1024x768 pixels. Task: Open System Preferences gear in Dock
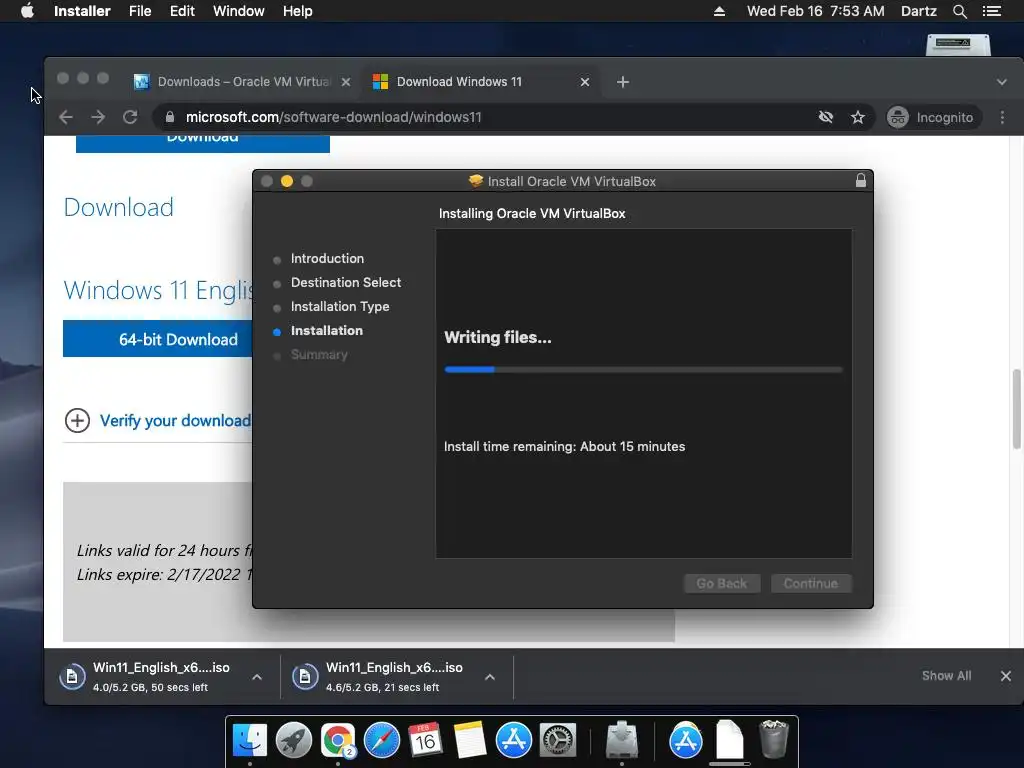pos(557,740)
